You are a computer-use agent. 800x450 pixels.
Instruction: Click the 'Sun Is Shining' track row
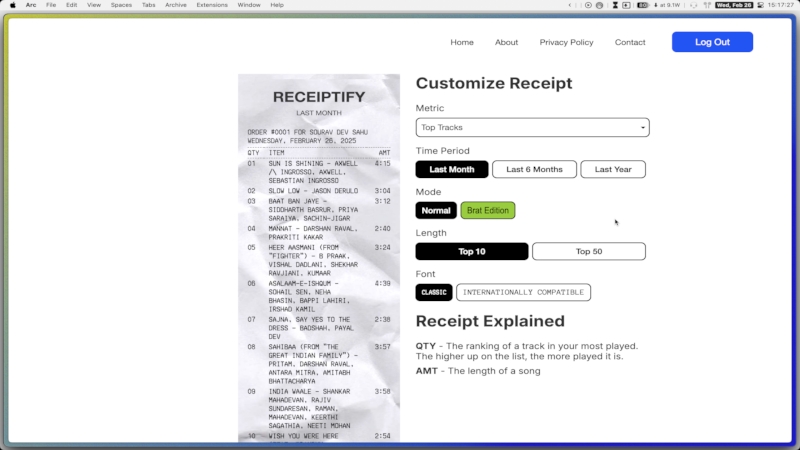point(319,172)
